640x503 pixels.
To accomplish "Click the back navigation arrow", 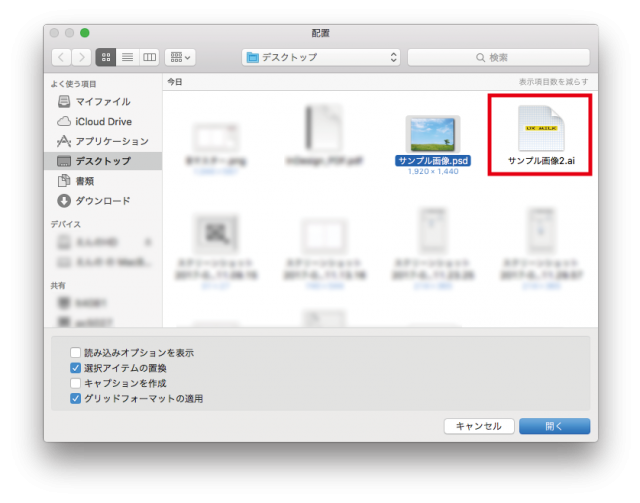I will [x=61, y=58].
